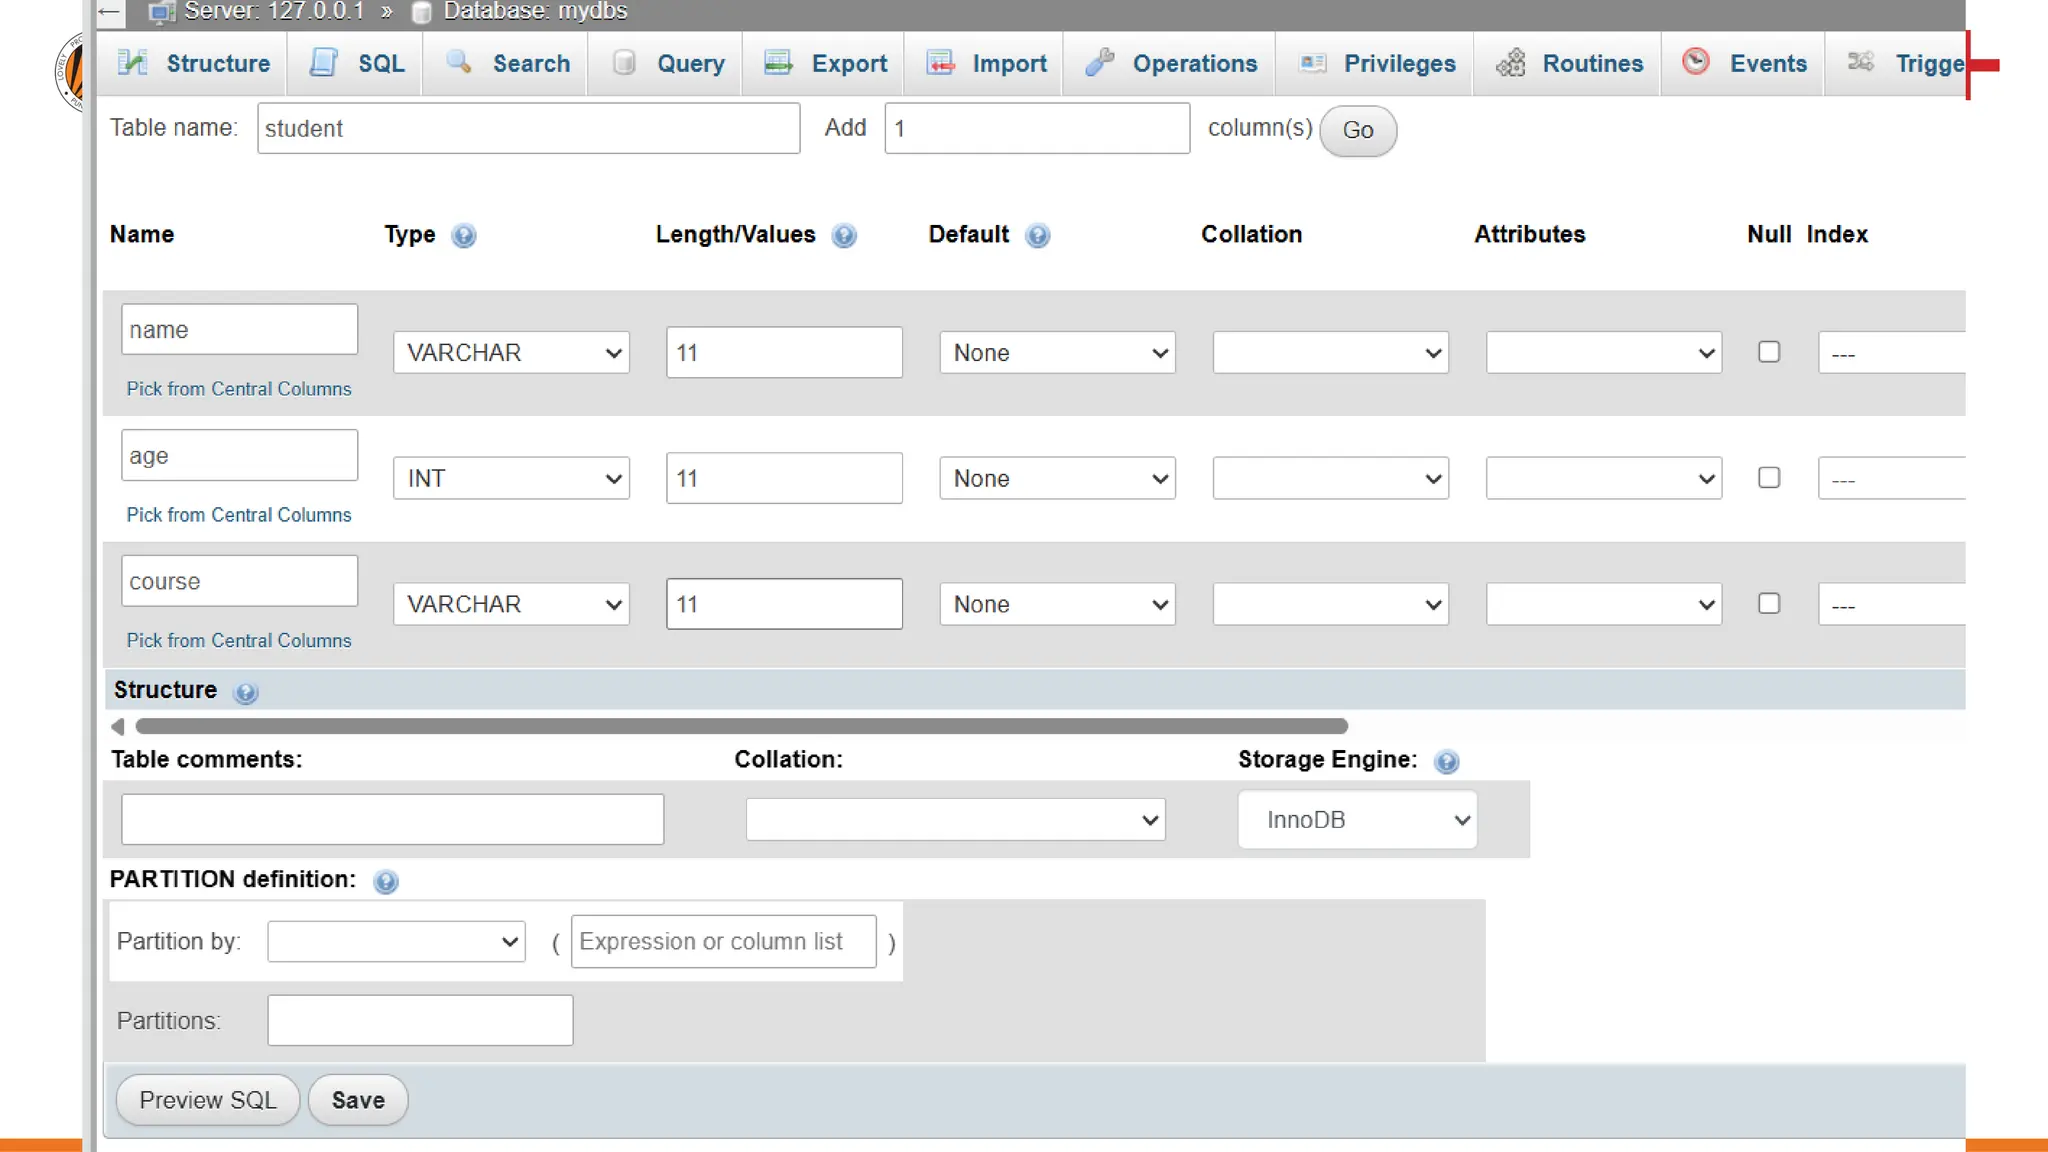Click the Query tab icon

[x=624, y=63]
